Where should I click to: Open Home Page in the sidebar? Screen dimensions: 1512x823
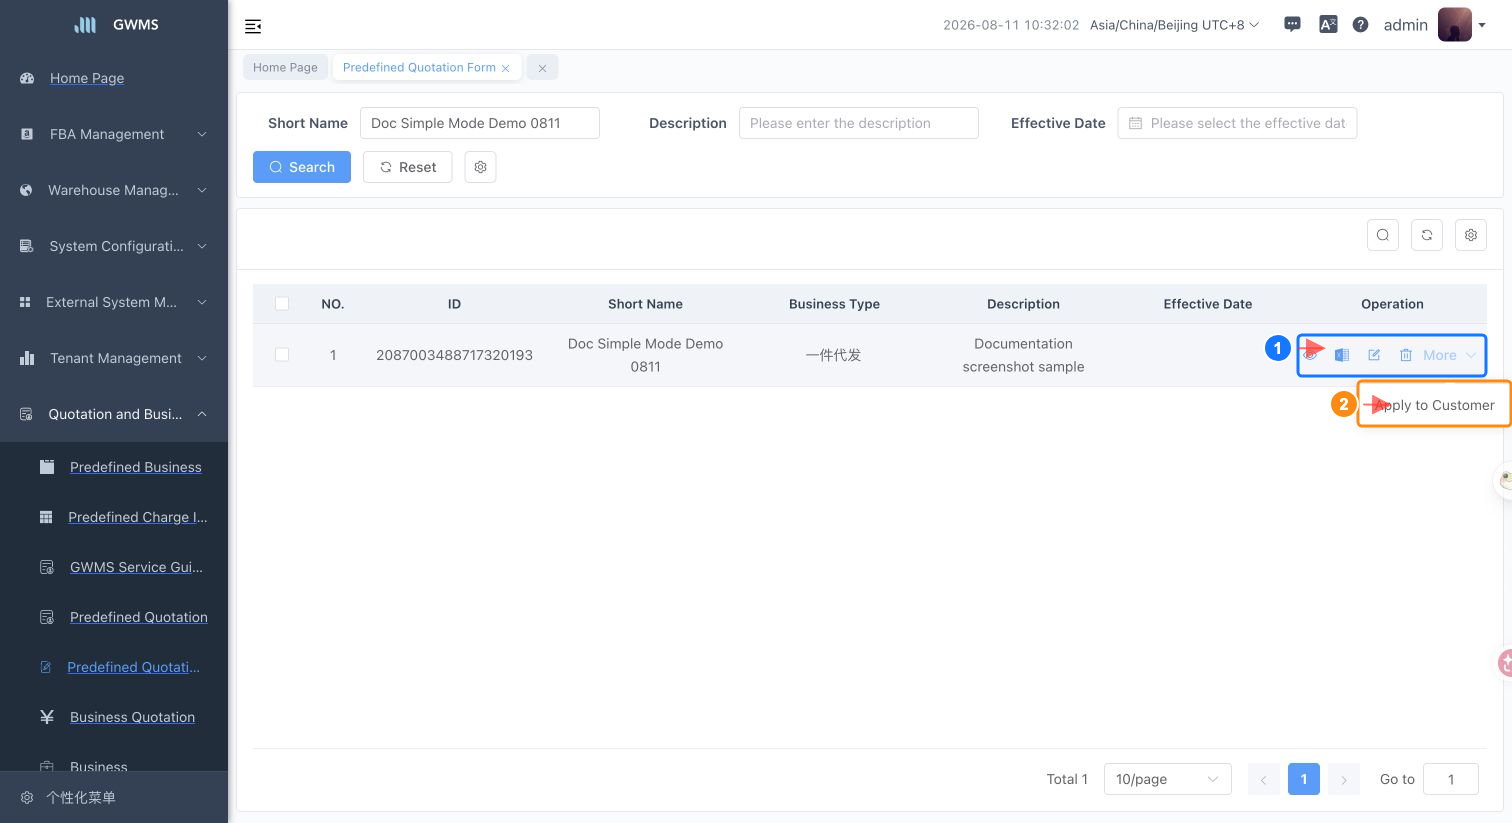point(87,78)
